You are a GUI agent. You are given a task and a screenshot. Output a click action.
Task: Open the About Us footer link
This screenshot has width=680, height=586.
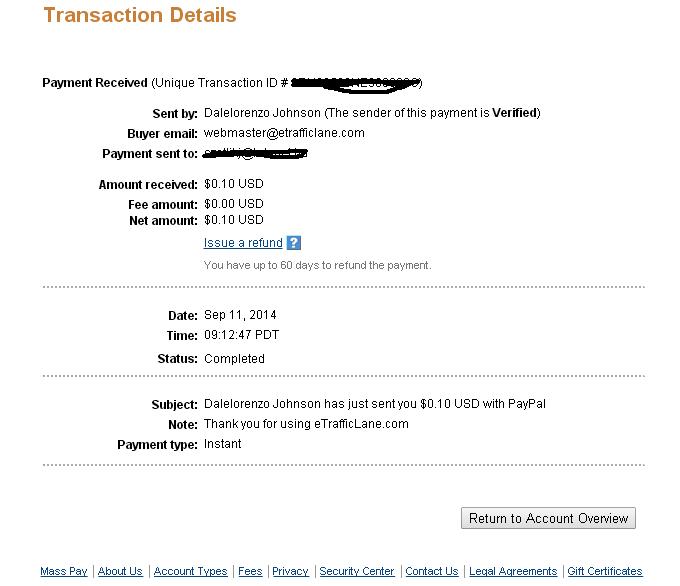pos(120,571)
